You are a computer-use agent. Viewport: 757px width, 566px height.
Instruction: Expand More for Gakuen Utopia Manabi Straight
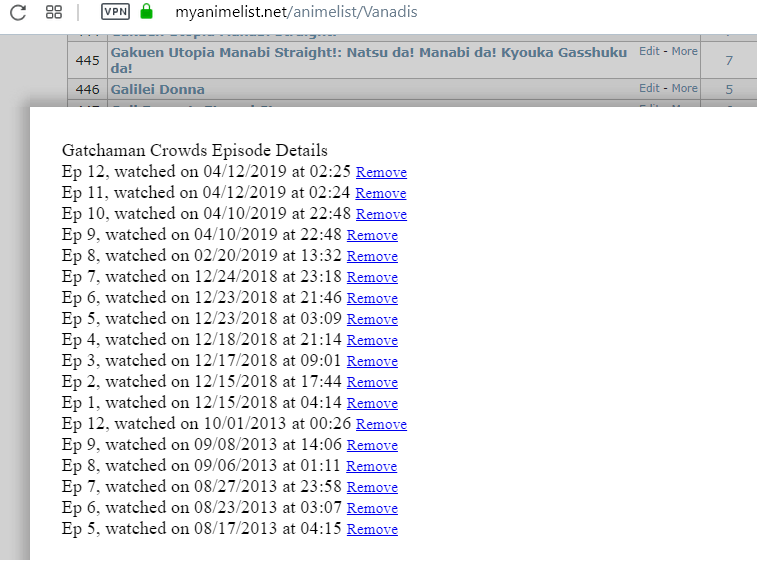coord(684,51)
